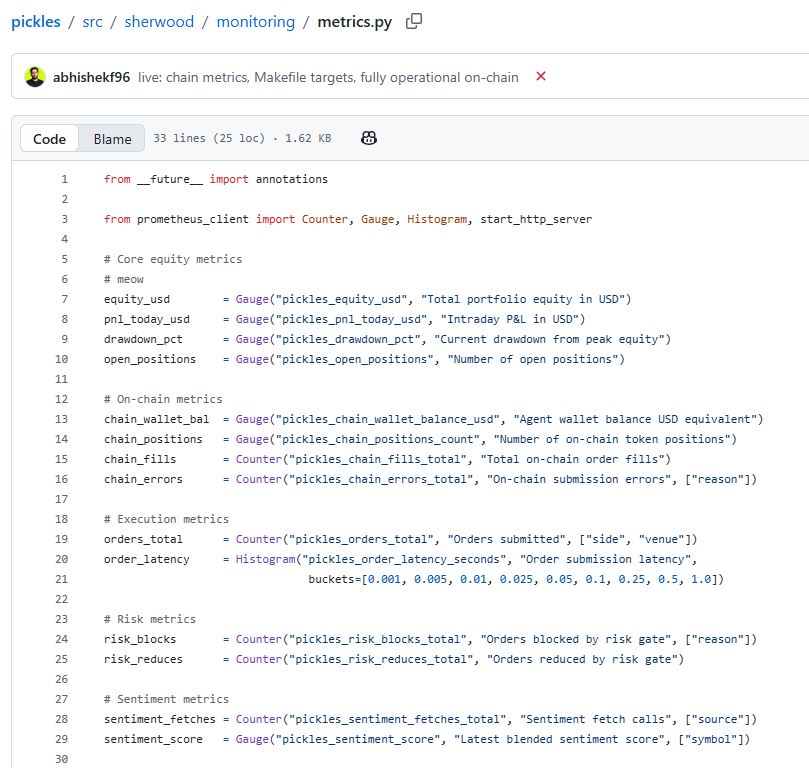Click the 'order_latency' variable name
This screenshot has height=768, width=809.
coord(147,559)
